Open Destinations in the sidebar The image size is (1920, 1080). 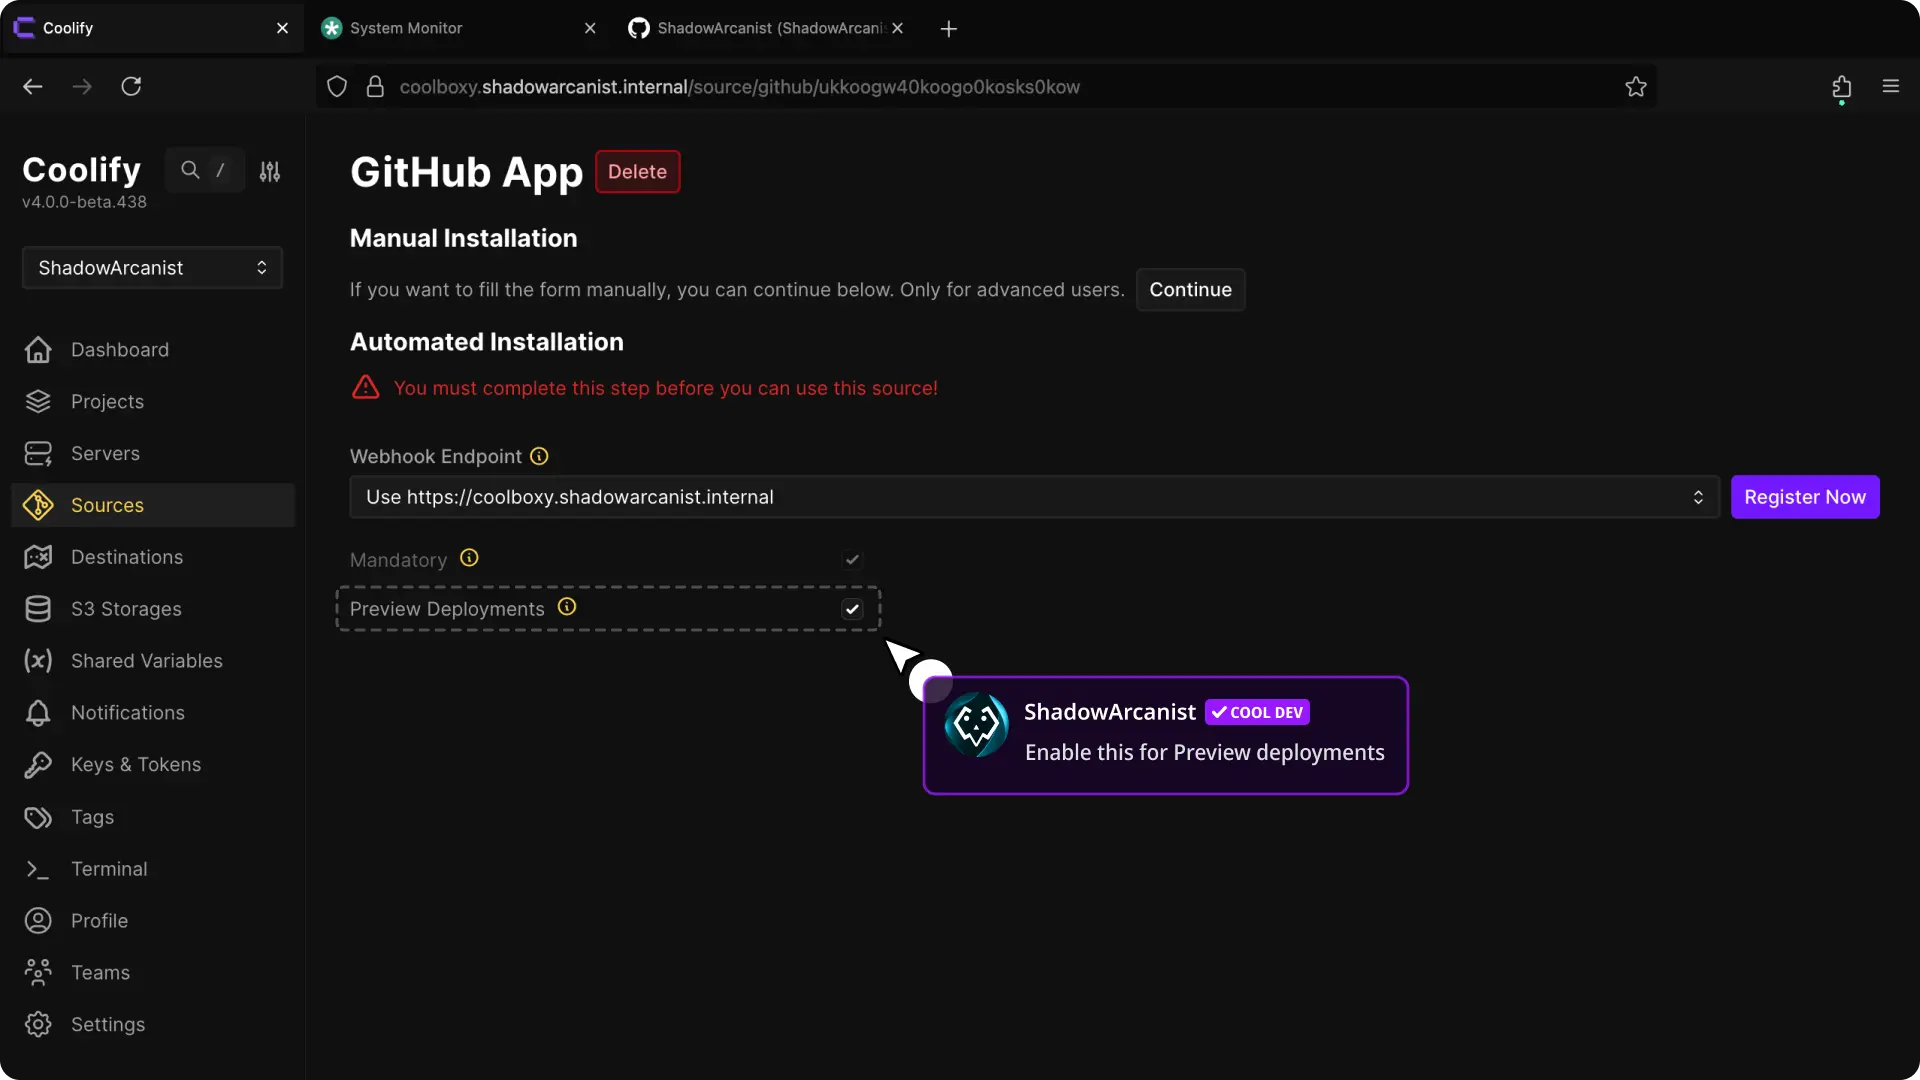[127, 557]
